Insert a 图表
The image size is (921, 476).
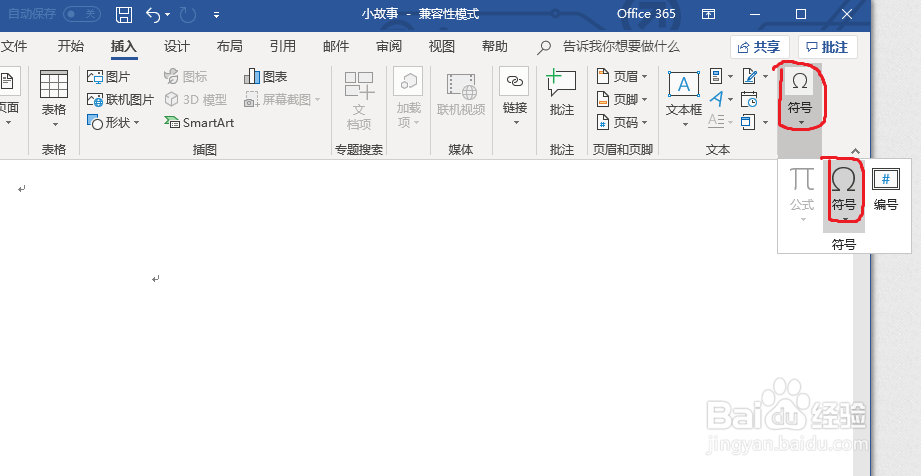265,76
